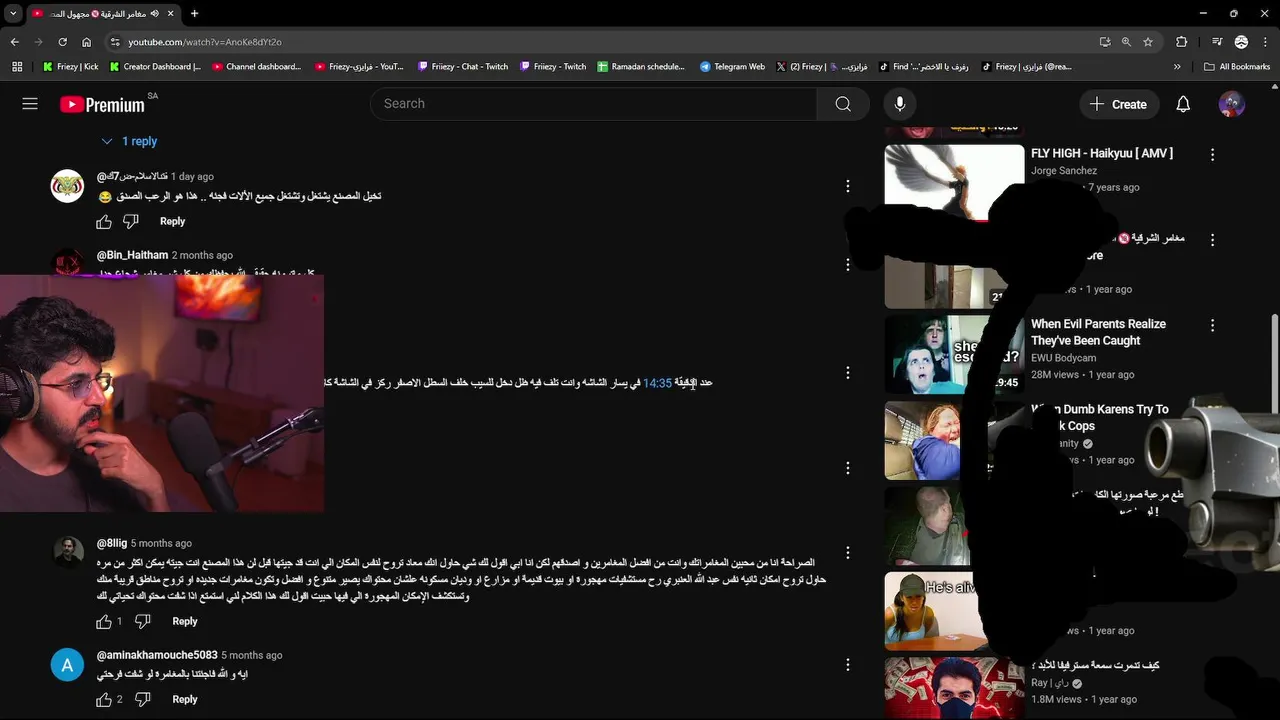Screen dimensions: 1280x720
Task: Open more options on @8llig's comment
Action: click(x=848, y=552)
